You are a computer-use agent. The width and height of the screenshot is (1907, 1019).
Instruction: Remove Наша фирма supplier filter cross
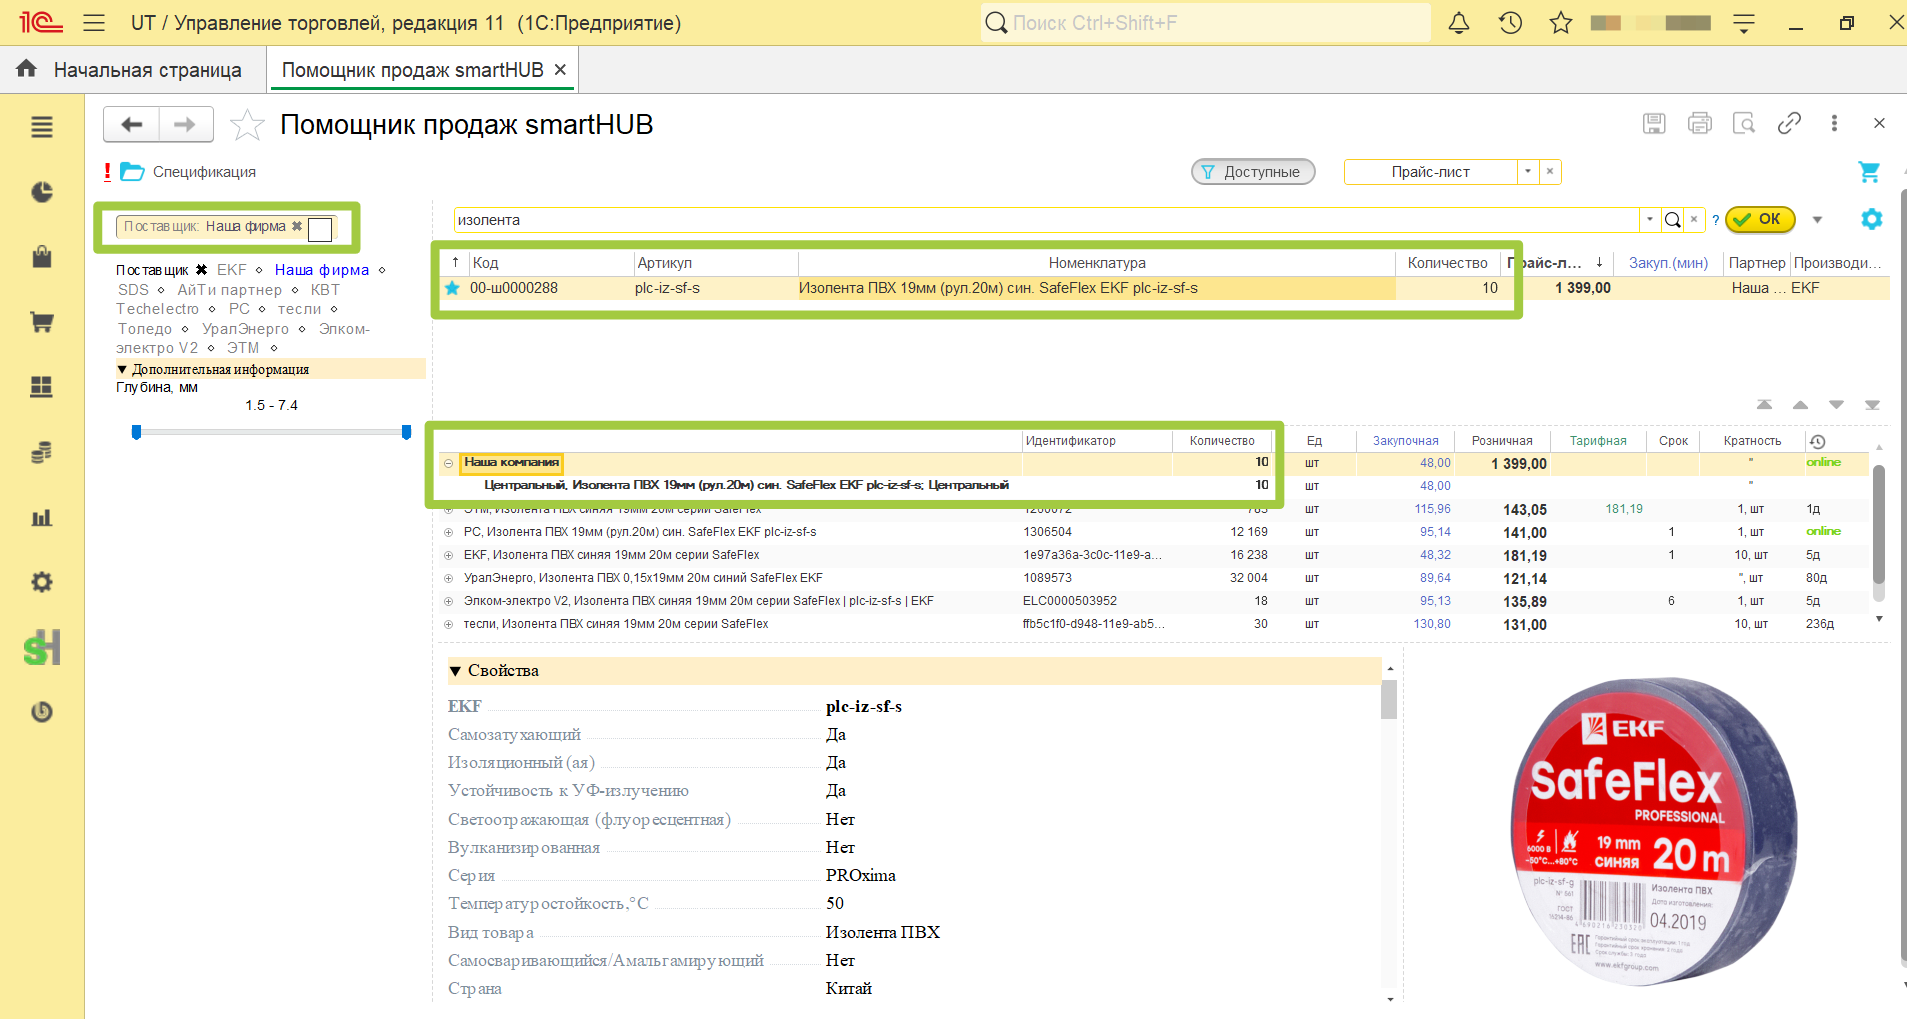[297, 226]
